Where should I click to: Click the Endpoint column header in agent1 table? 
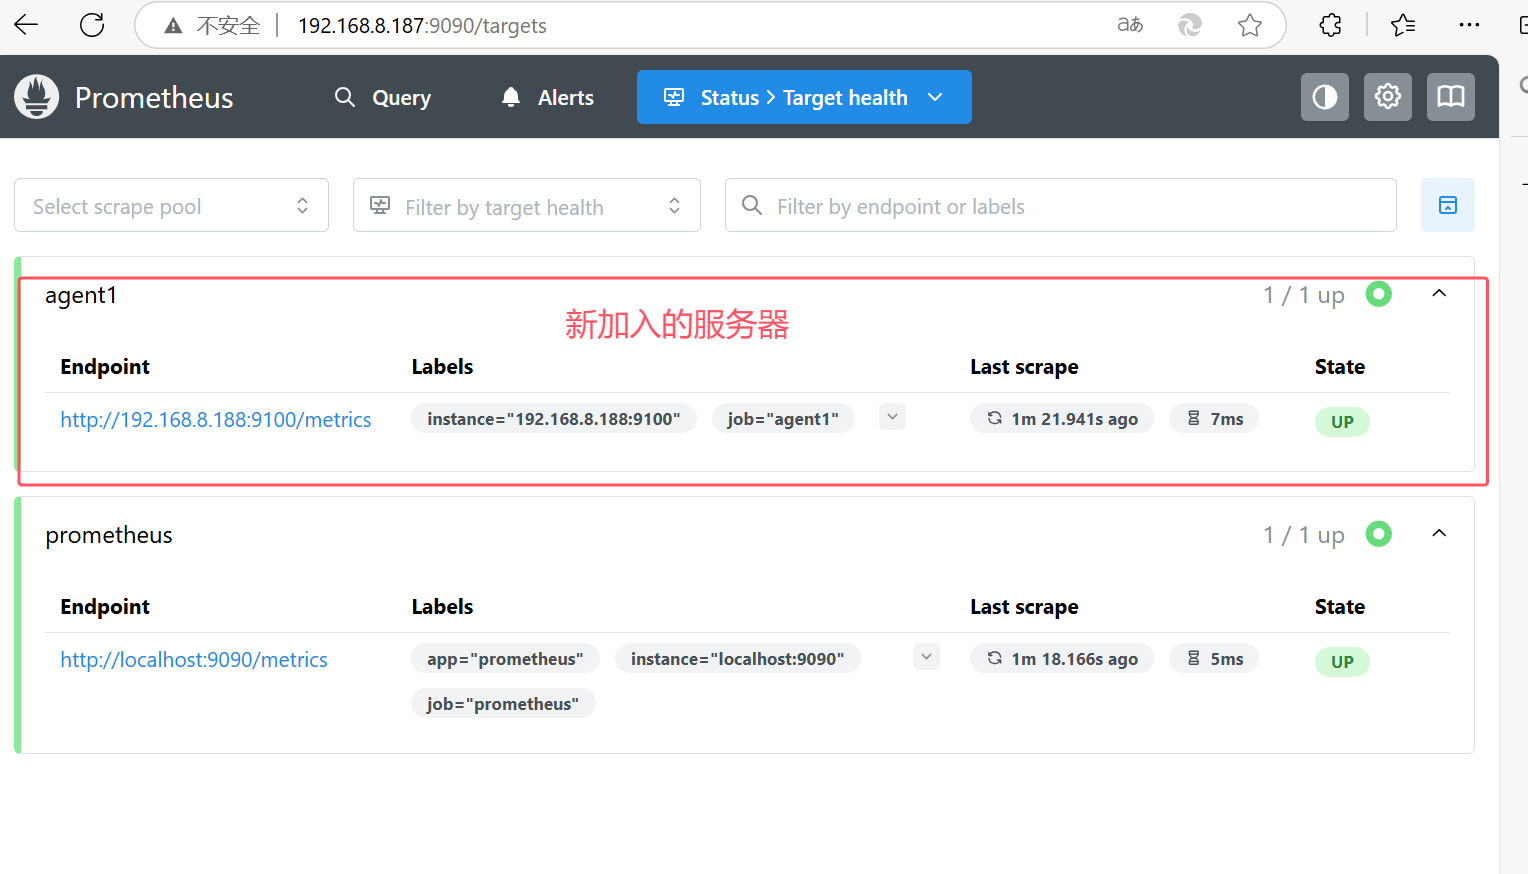tap(105, 367)
